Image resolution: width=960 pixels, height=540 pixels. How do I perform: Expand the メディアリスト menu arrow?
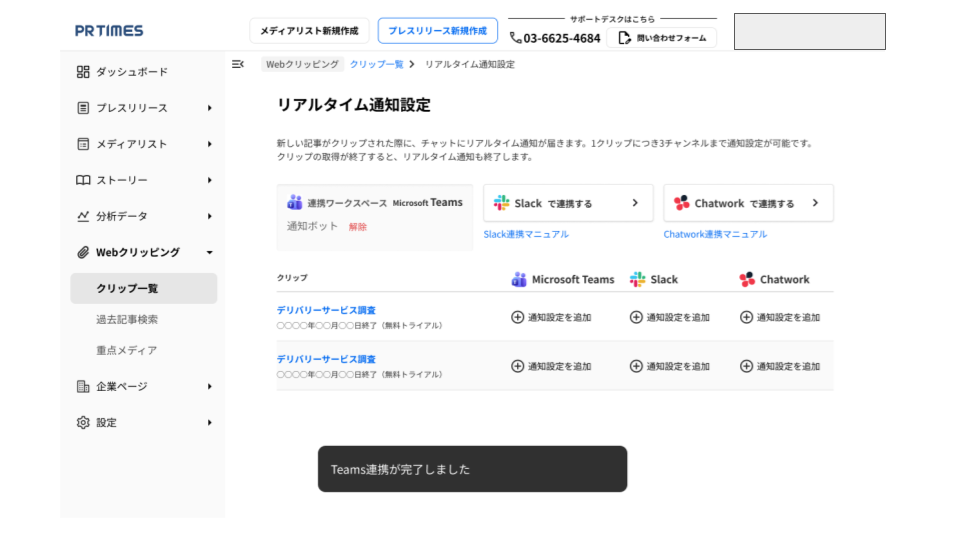click(x=209, y=144)
